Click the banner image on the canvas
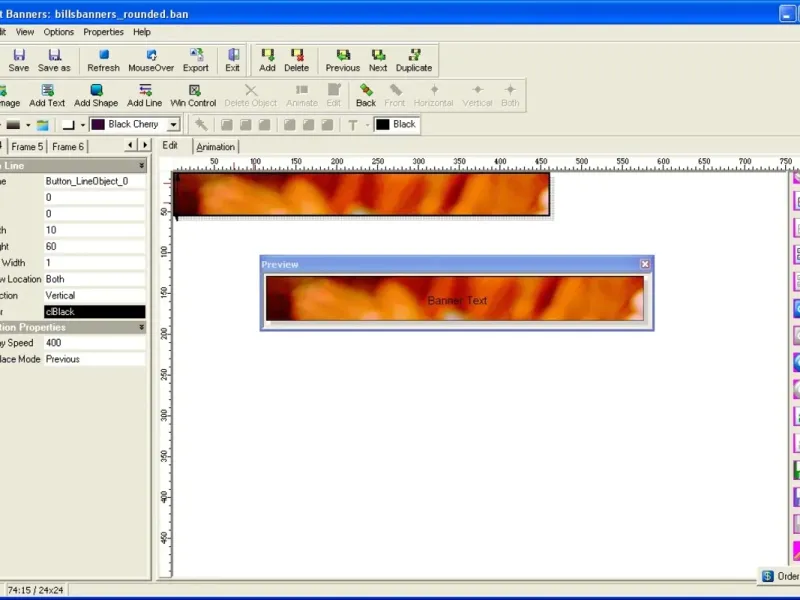 pos(361,194)
